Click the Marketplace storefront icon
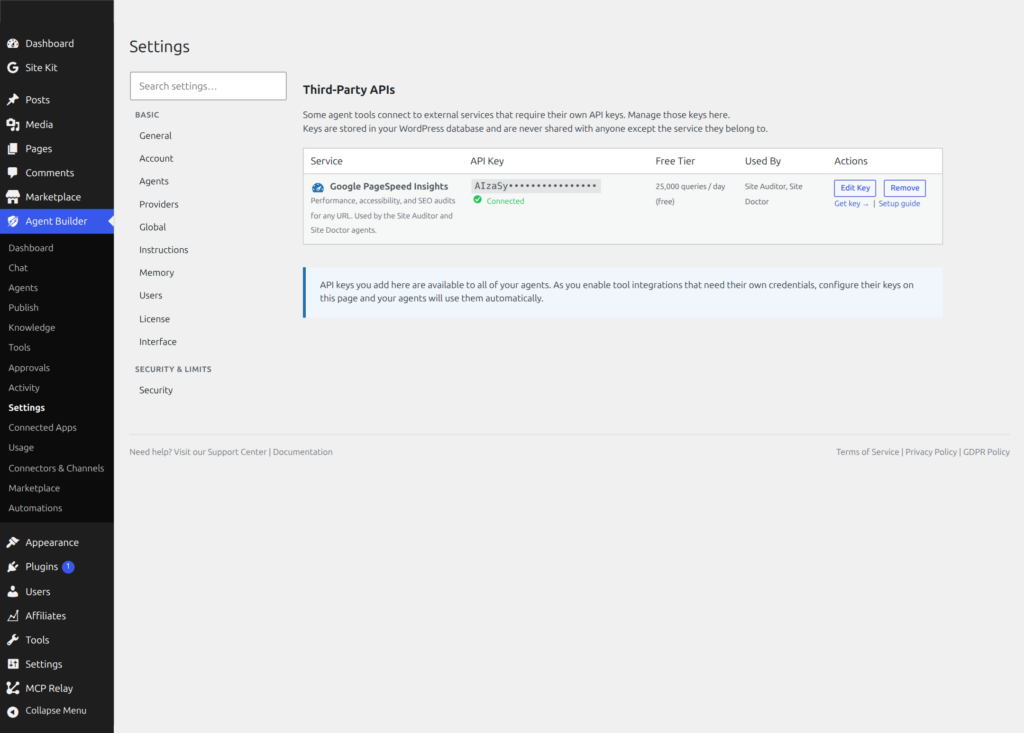This screenshot has height=733, width=1024. click(x=12, y=197)
